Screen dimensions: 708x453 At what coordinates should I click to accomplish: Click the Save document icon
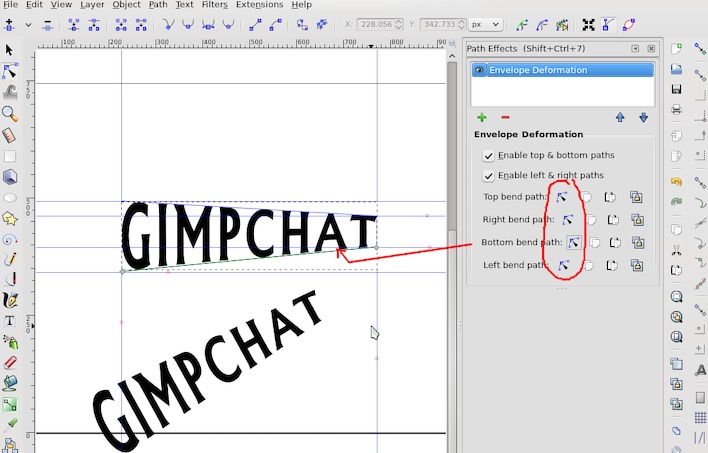tap(676, 89)
